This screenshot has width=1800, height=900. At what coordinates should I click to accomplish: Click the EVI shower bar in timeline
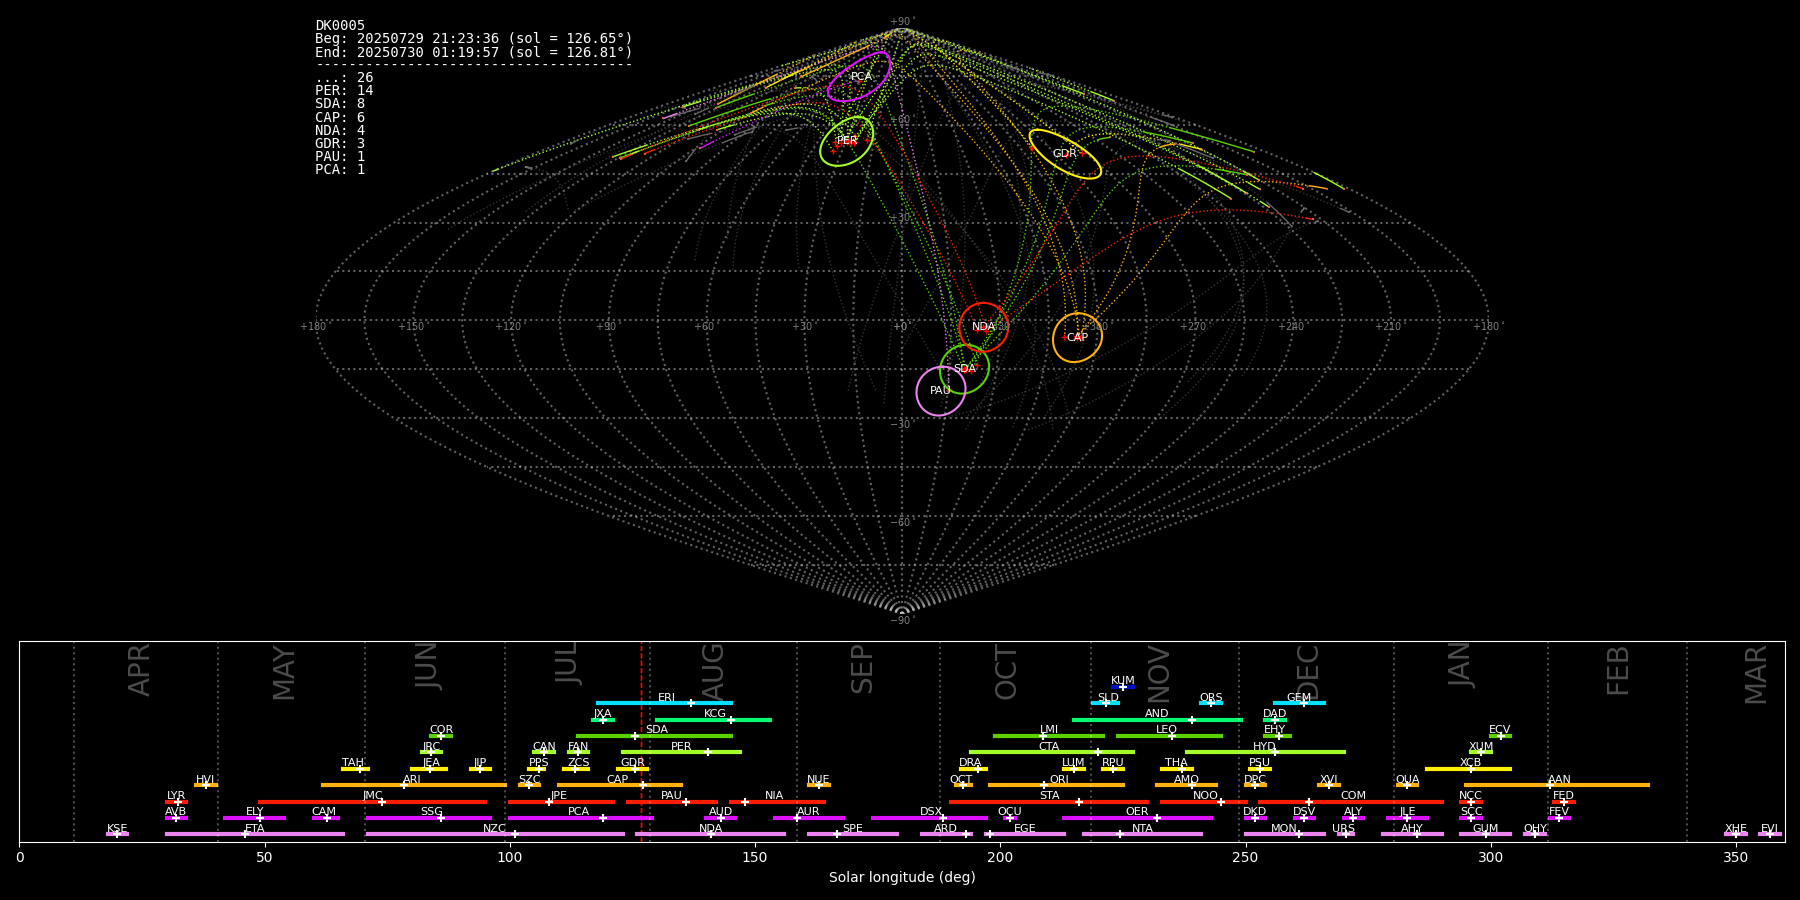tap(1770, 834)
